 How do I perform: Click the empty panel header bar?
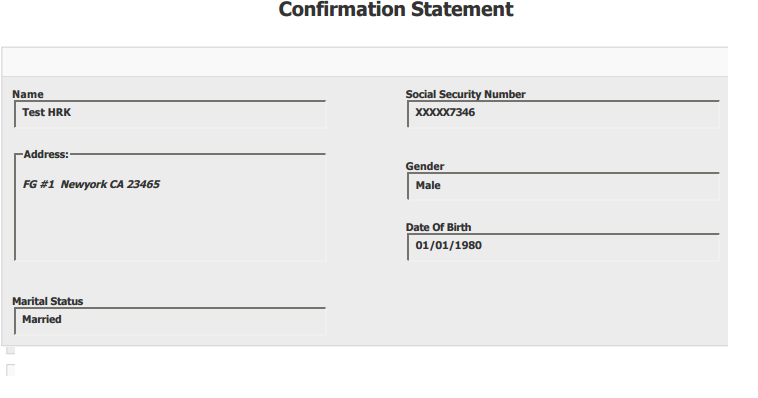coord(365,62)
